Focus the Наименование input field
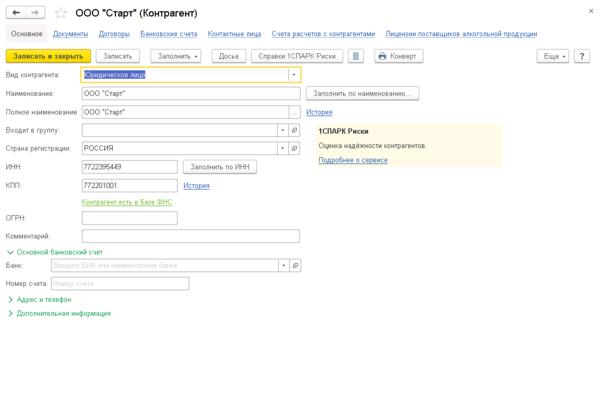The width and height of the screenshot is (600, 393). coord(191,93)
